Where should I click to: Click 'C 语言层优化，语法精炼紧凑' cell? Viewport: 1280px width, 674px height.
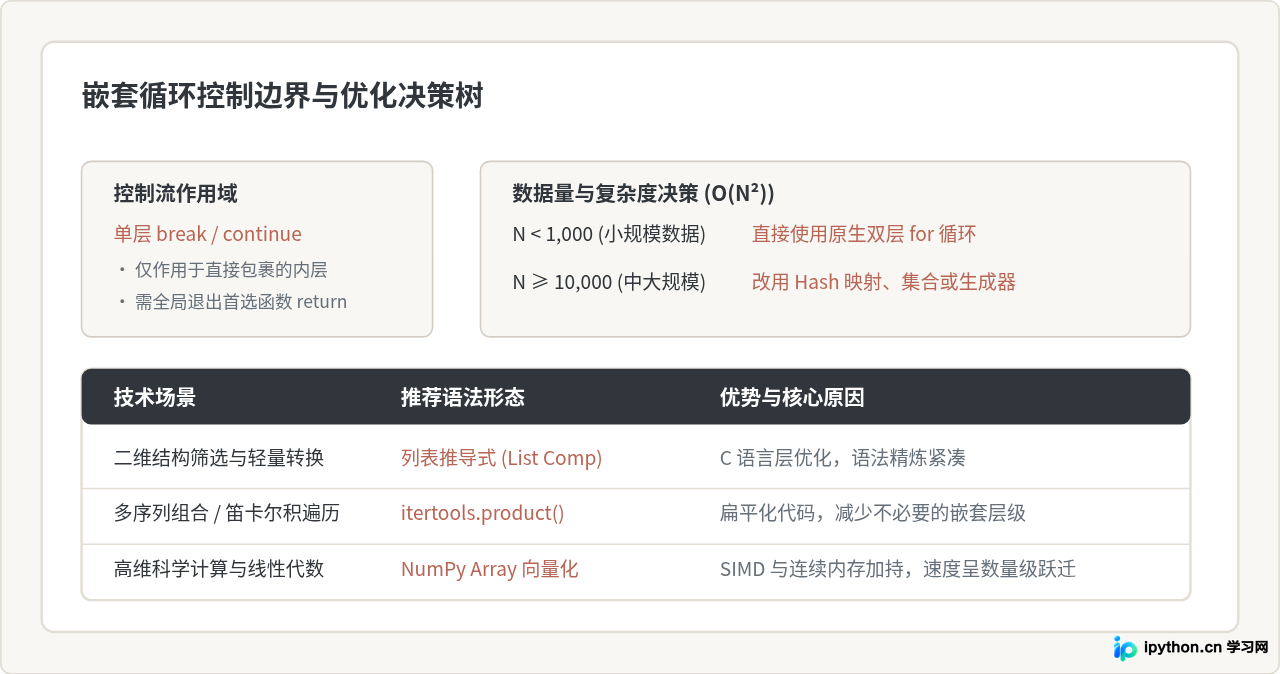pos(843,458)
